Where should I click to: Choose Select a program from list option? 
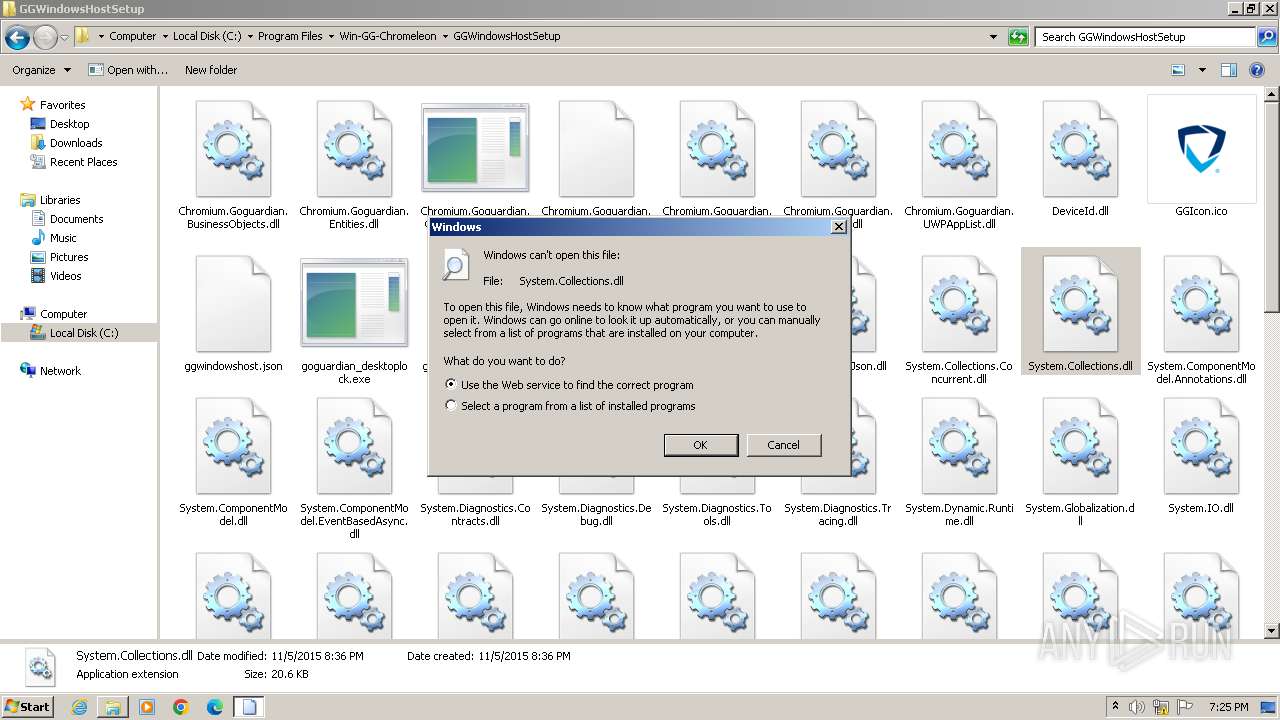point(570,406)
